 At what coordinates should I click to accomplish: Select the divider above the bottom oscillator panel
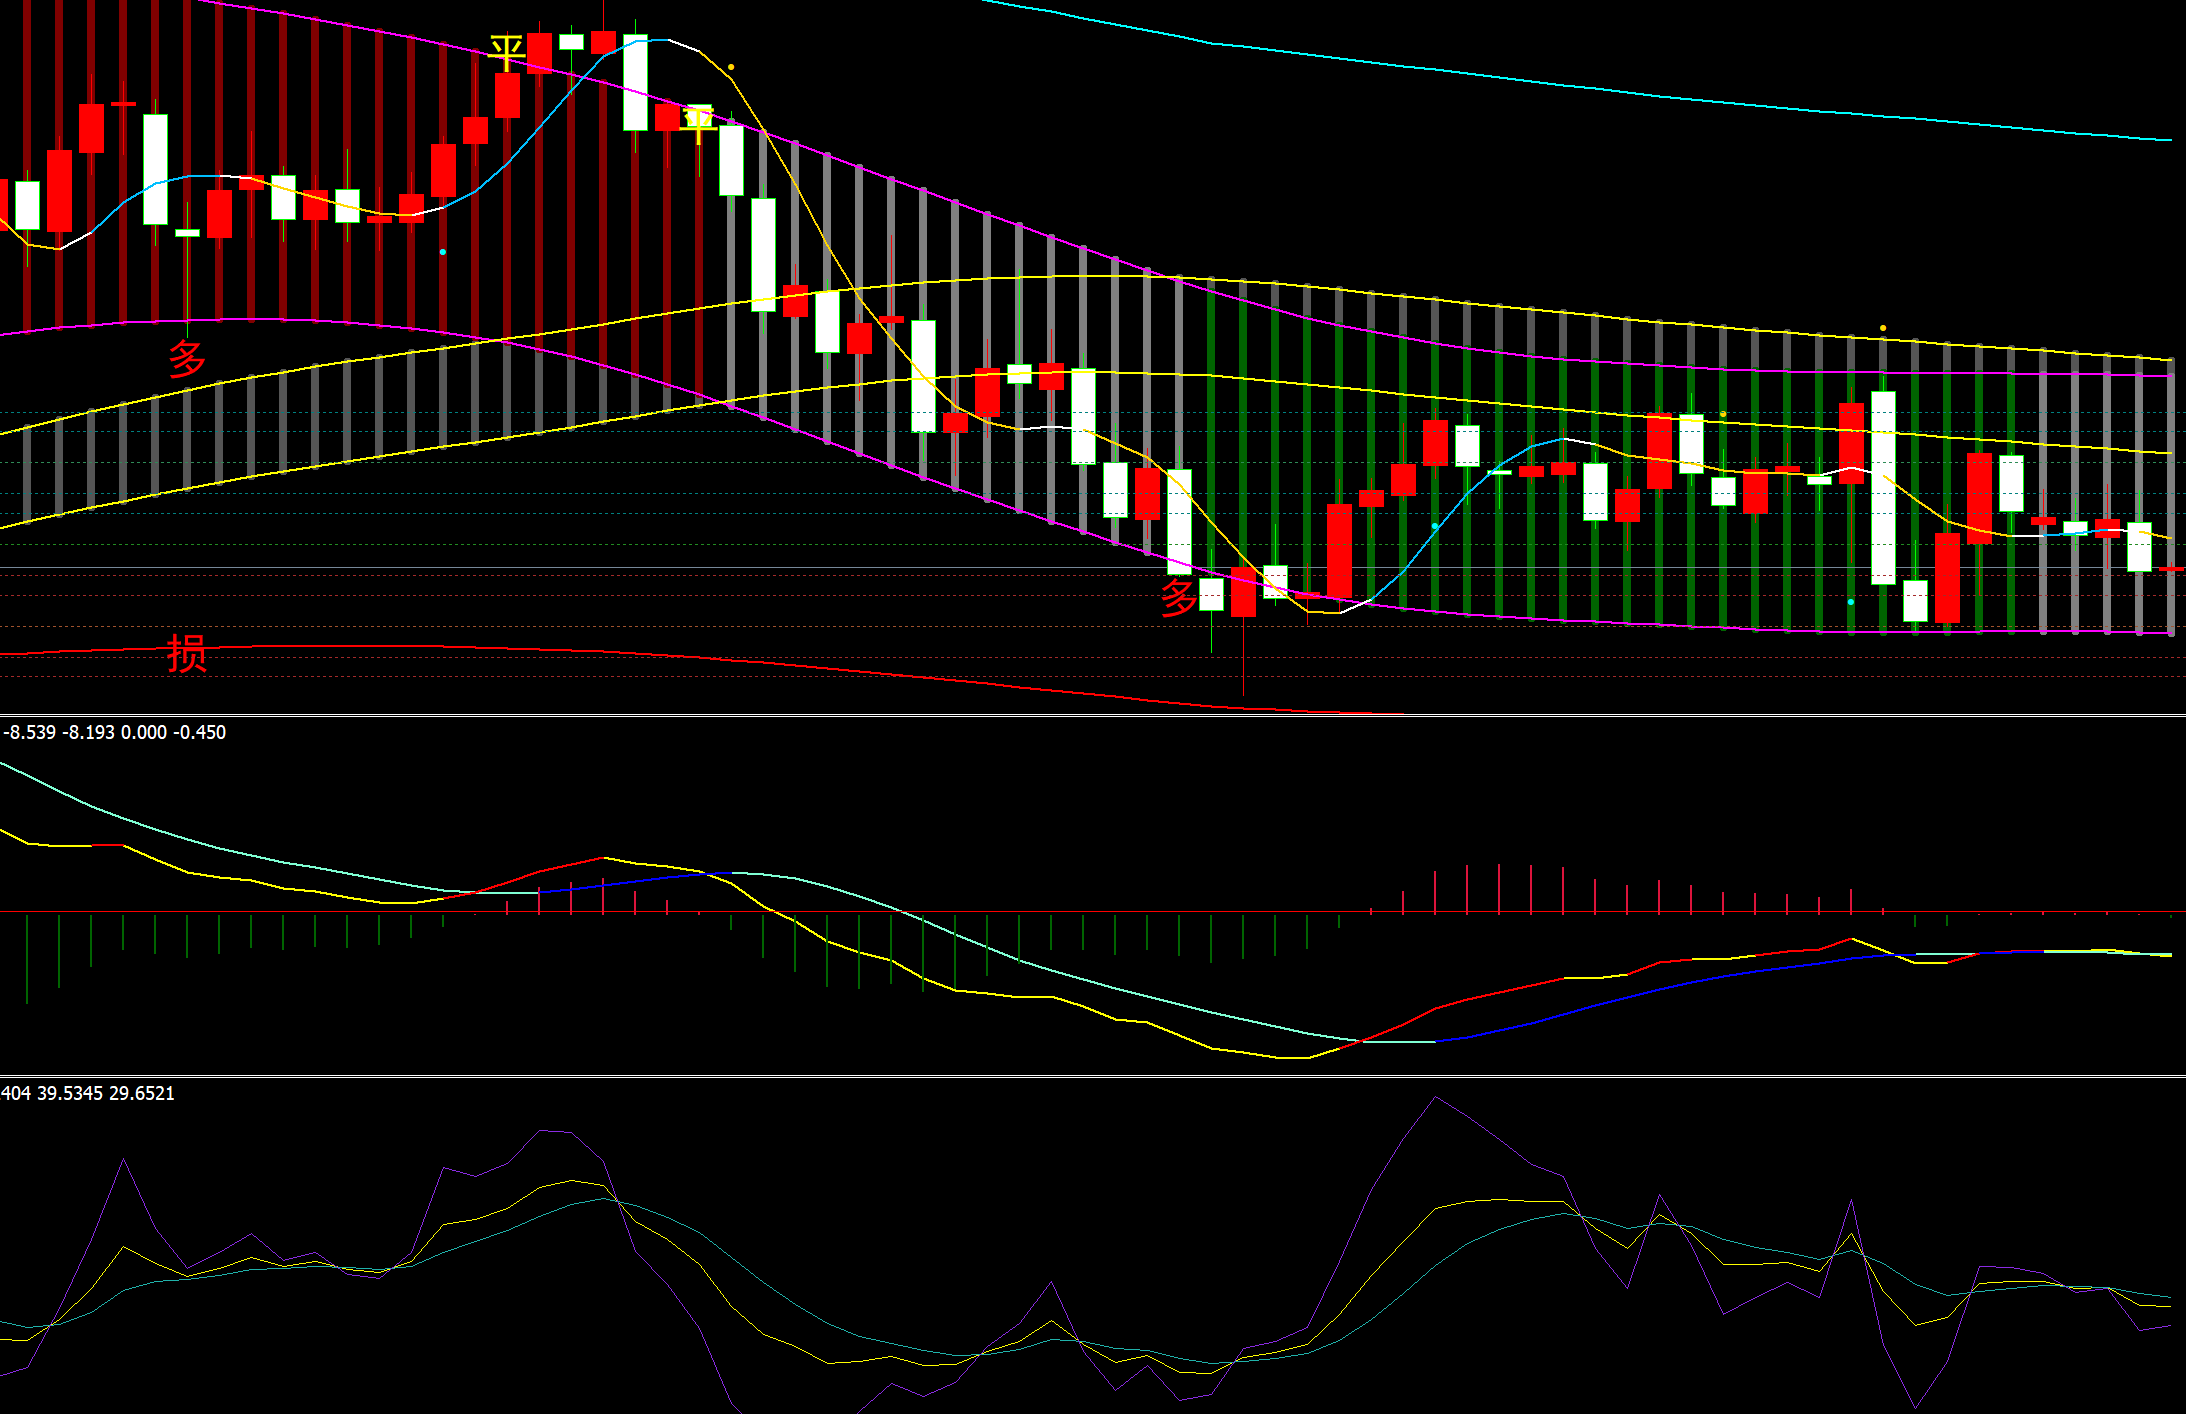1092,1076
